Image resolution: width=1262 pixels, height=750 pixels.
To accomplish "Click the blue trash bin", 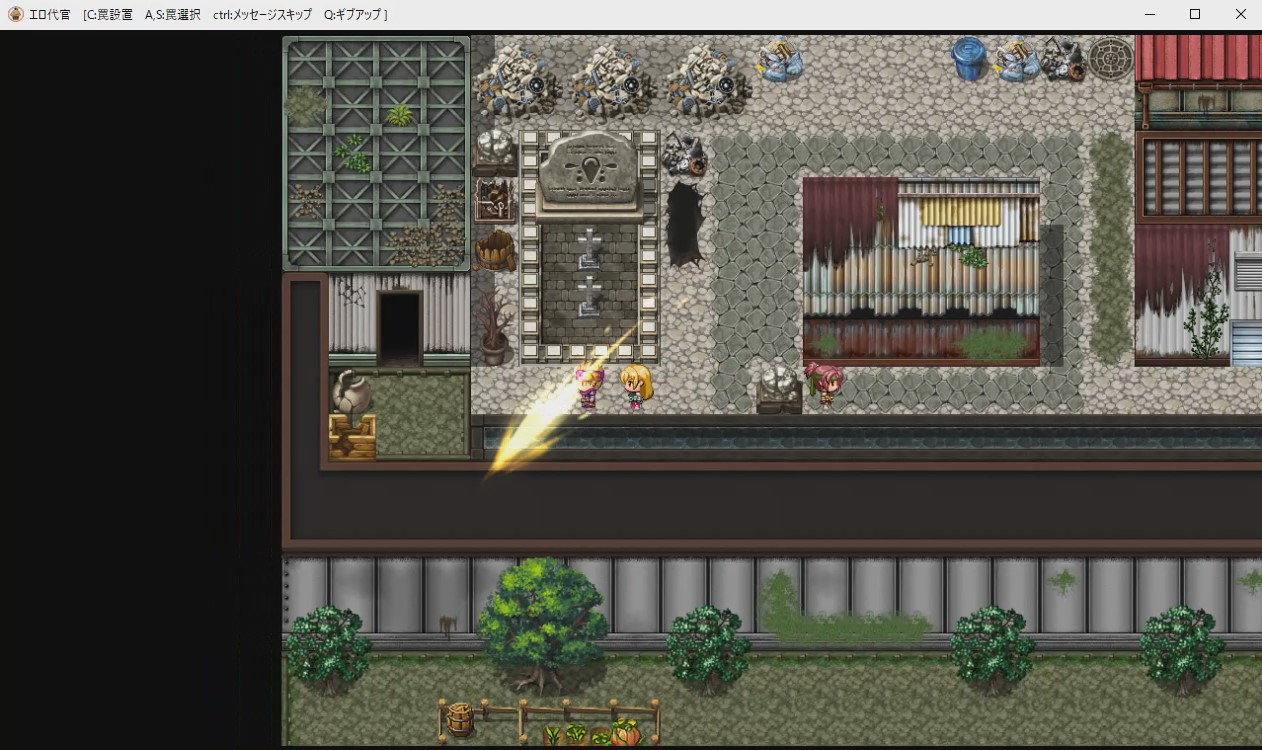I will pyautogui.click(x=968, y=59).
